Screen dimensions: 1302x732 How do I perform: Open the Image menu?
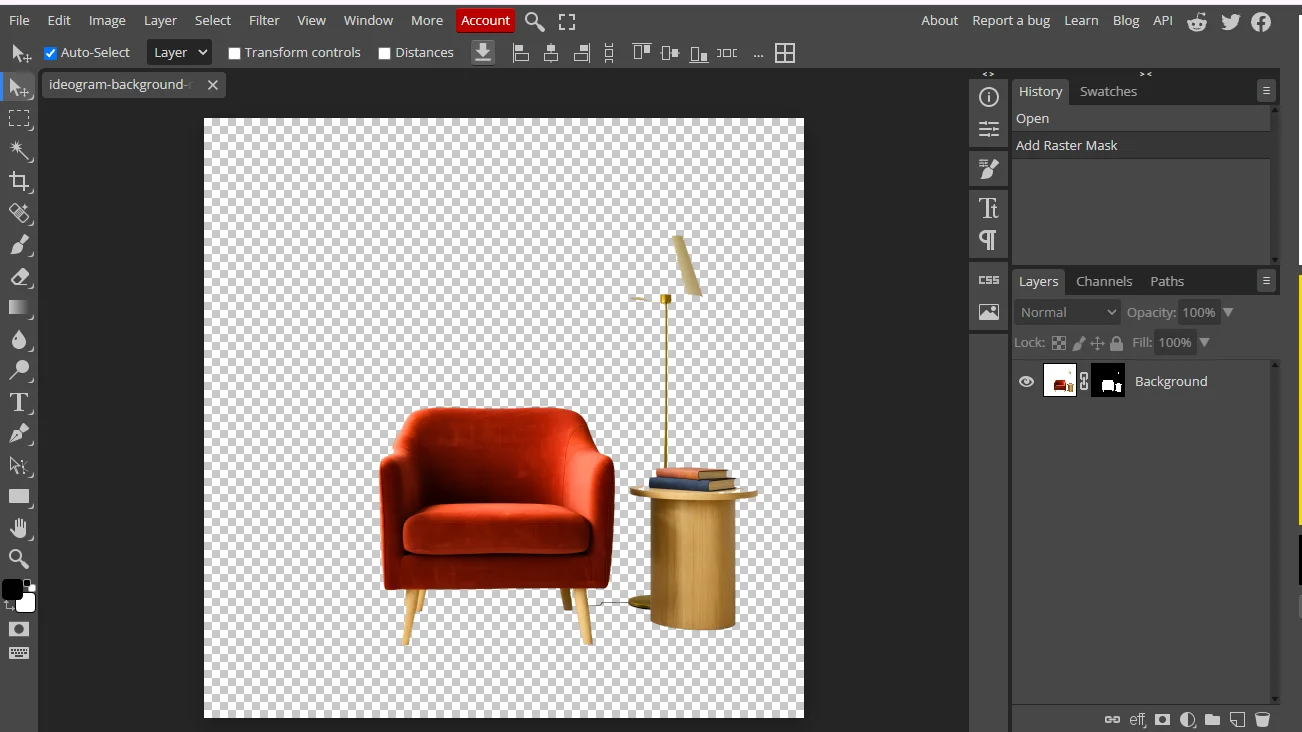(107, 20)
